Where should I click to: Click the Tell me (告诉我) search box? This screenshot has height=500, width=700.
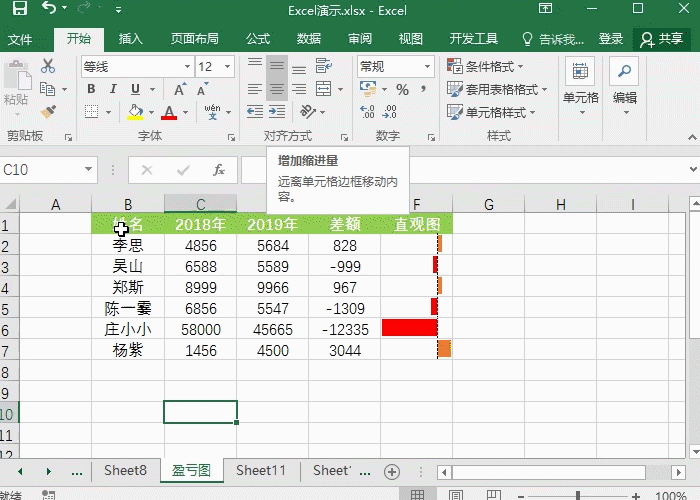[553, 39]
